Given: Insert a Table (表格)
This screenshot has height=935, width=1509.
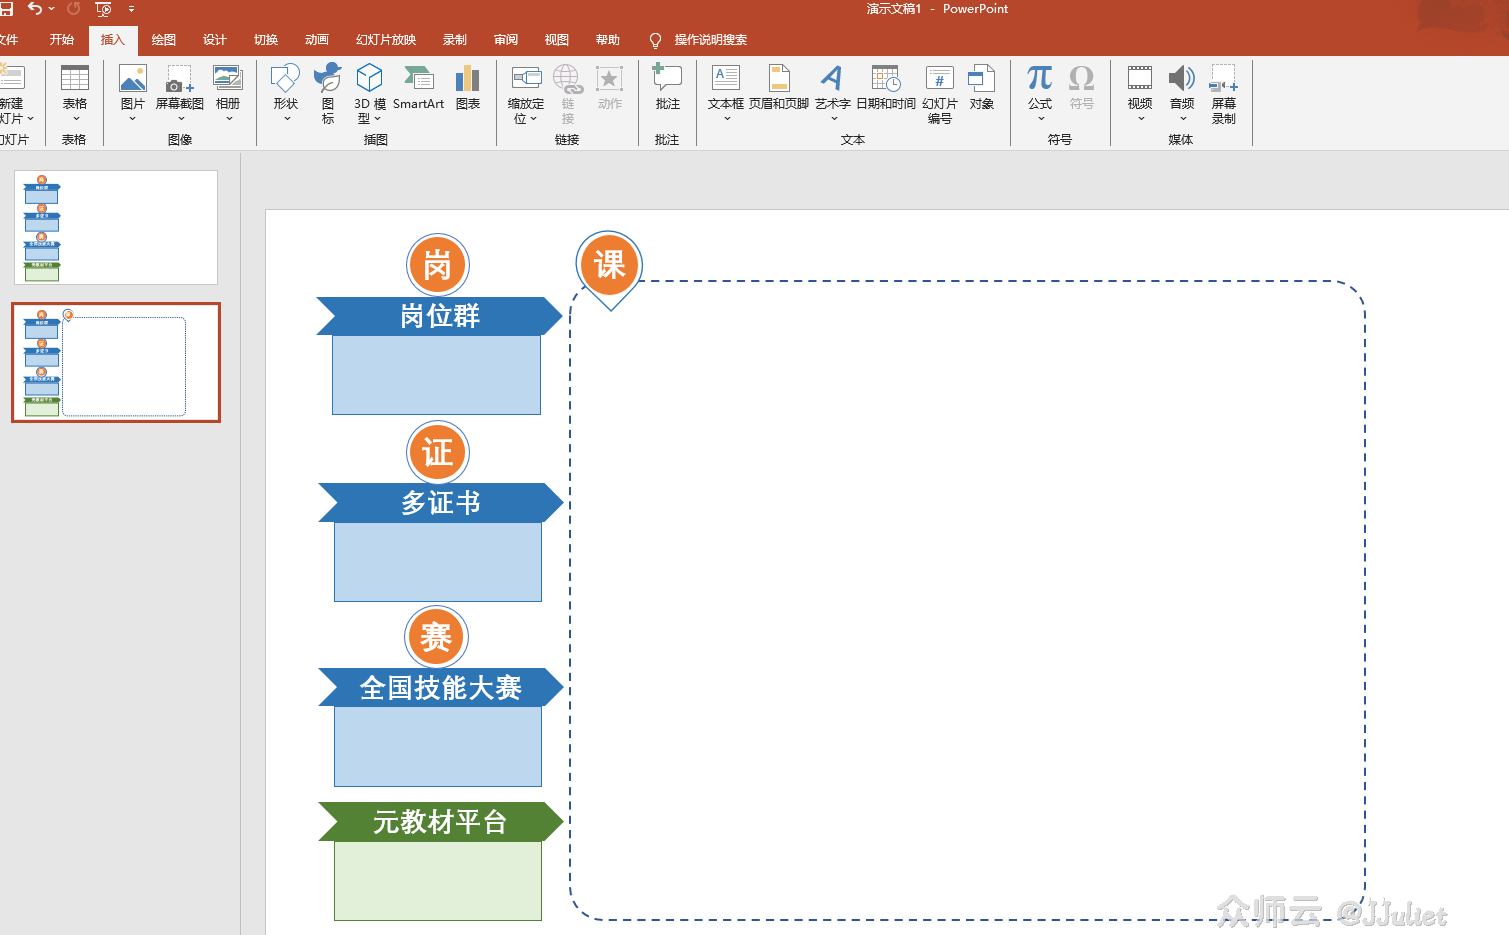Looking at the screenshot, I should pos(75,92).
